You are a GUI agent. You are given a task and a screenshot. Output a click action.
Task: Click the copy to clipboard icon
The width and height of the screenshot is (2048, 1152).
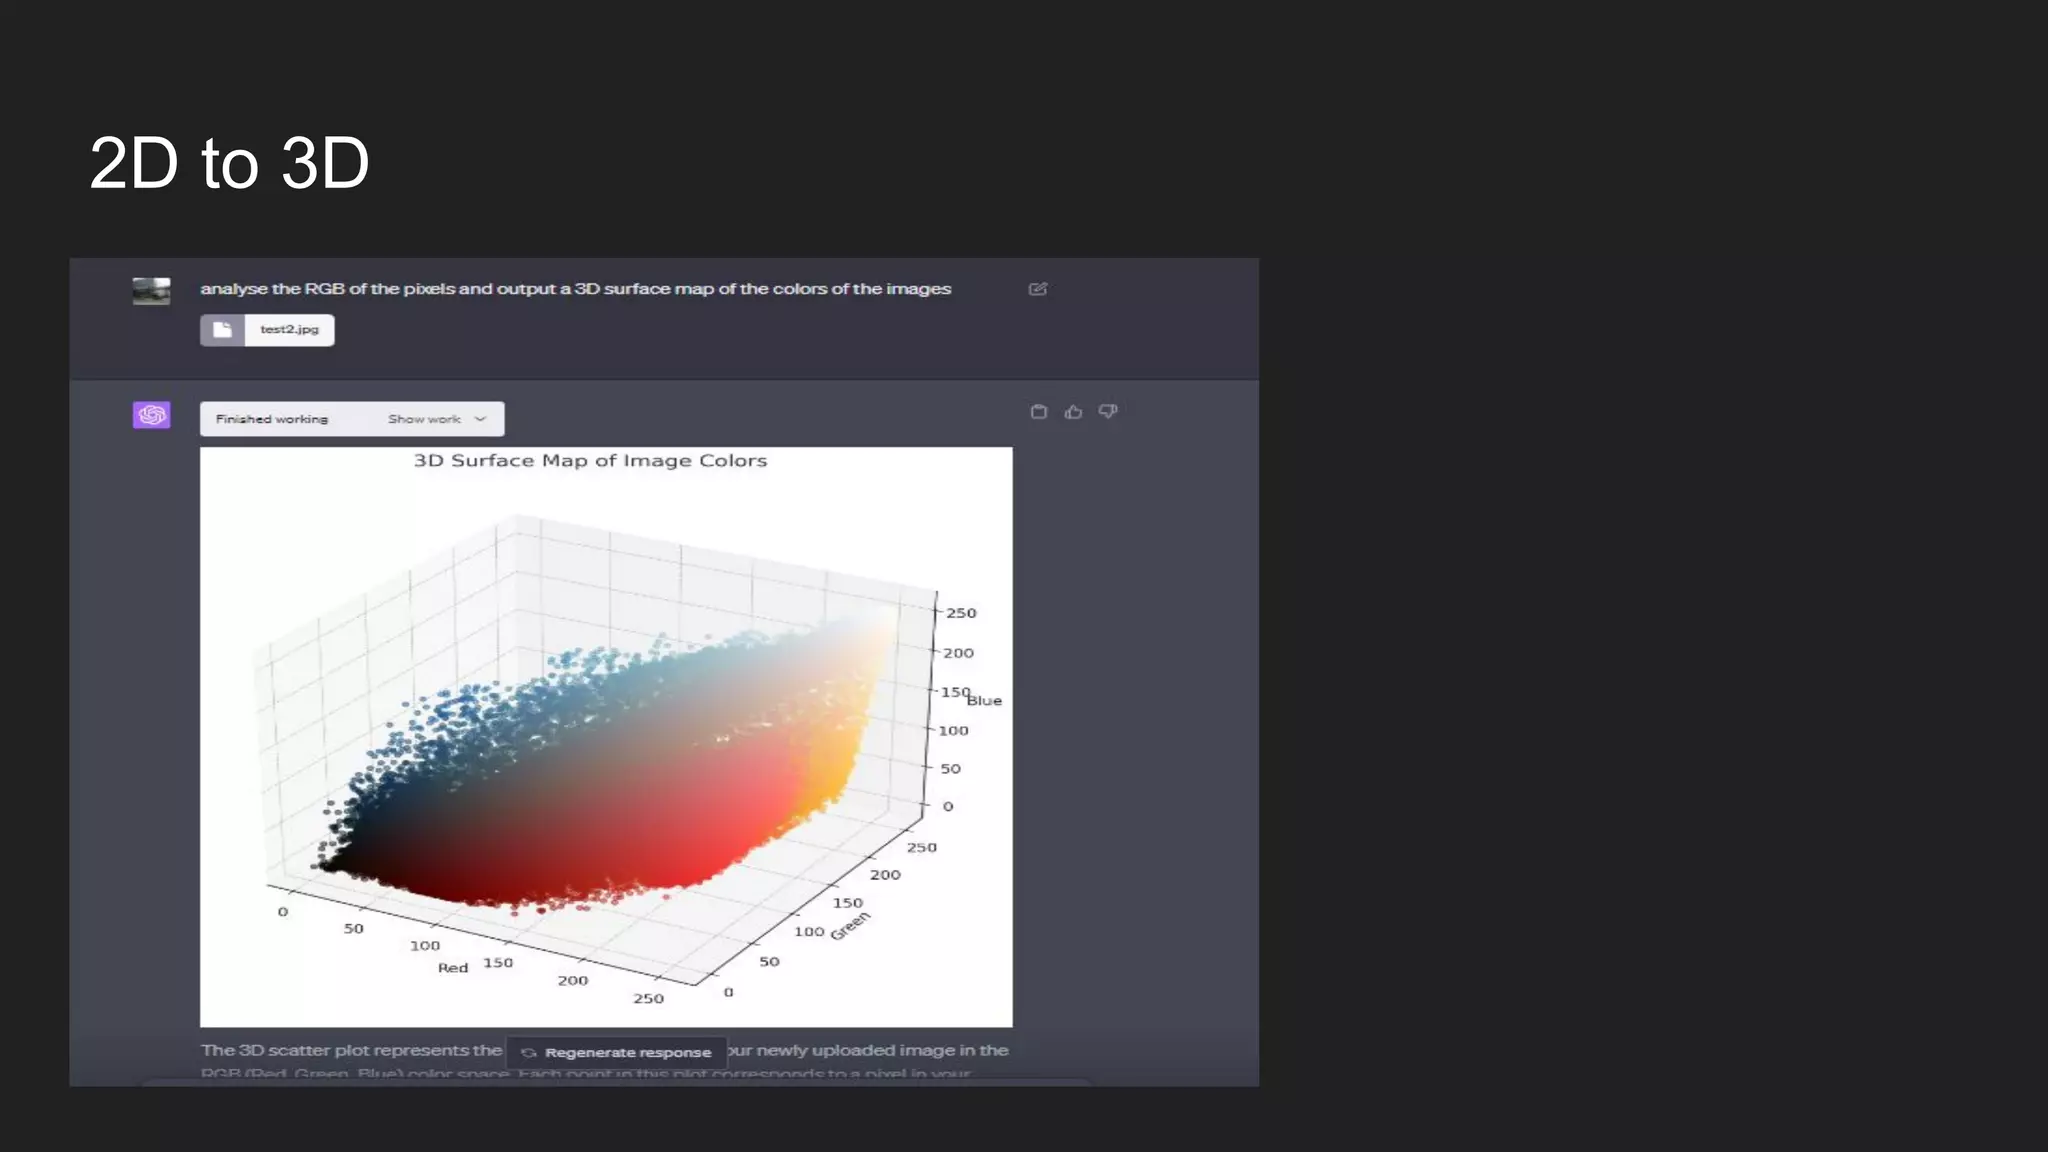(x=1039, y=412)
